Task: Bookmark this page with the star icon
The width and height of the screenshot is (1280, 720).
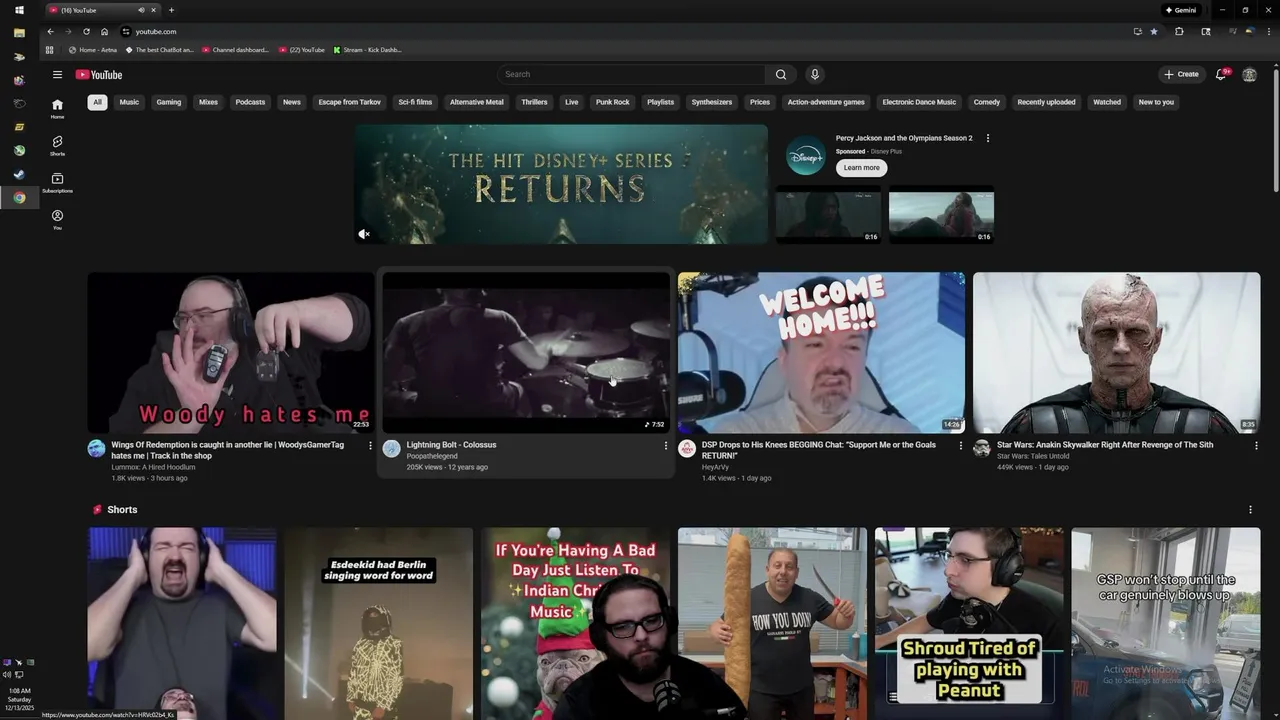Action: pos(1154,31)
